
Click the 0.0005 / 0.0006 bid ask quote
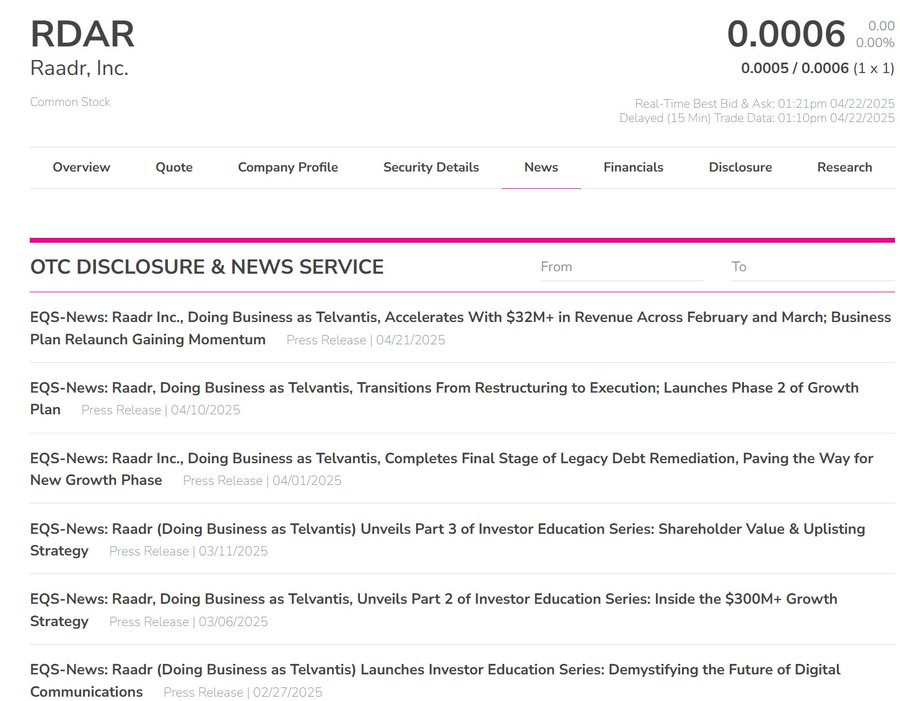coord(794,68)
